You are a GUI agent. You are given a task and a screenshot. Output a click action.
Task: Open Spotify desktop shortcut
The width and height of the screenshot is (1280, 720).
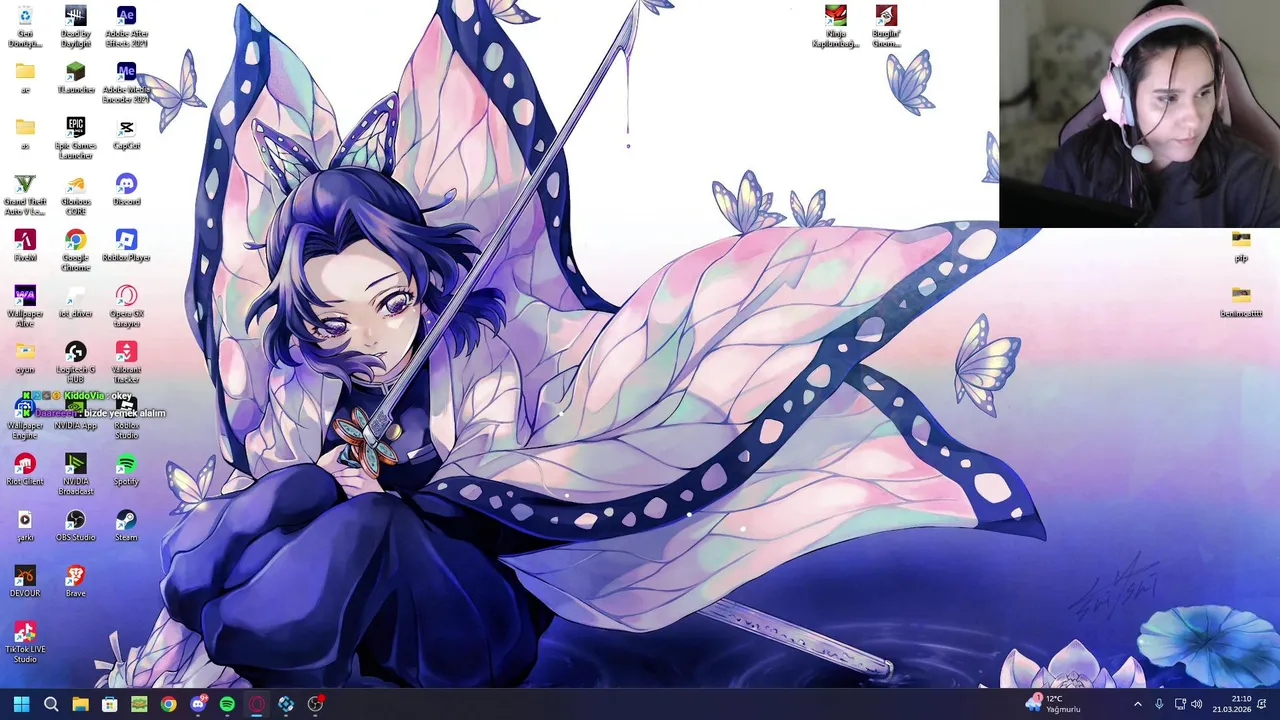point(126,470)
